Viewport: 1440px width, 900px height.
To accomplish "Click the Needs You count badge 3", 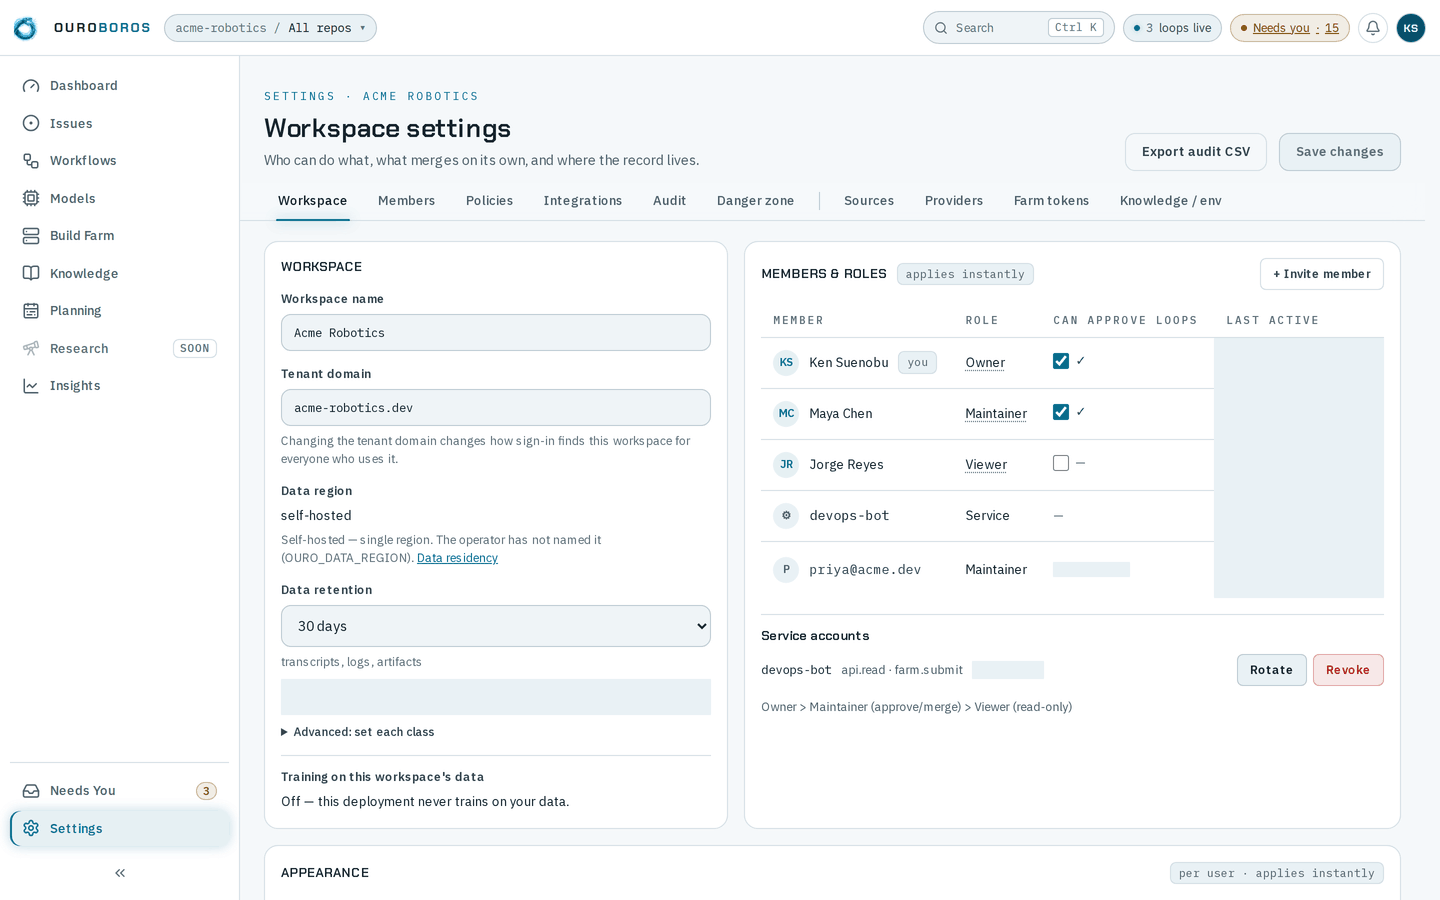I will pos(206,791).
